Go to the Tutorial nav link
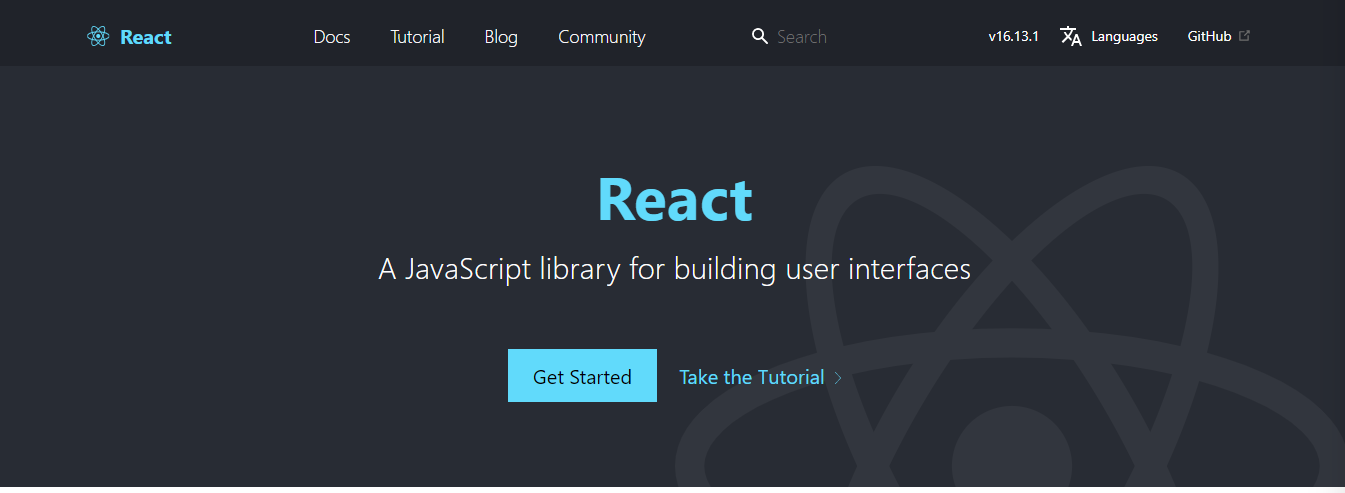Screen dimensions: 1345x493 coord(417,37)
